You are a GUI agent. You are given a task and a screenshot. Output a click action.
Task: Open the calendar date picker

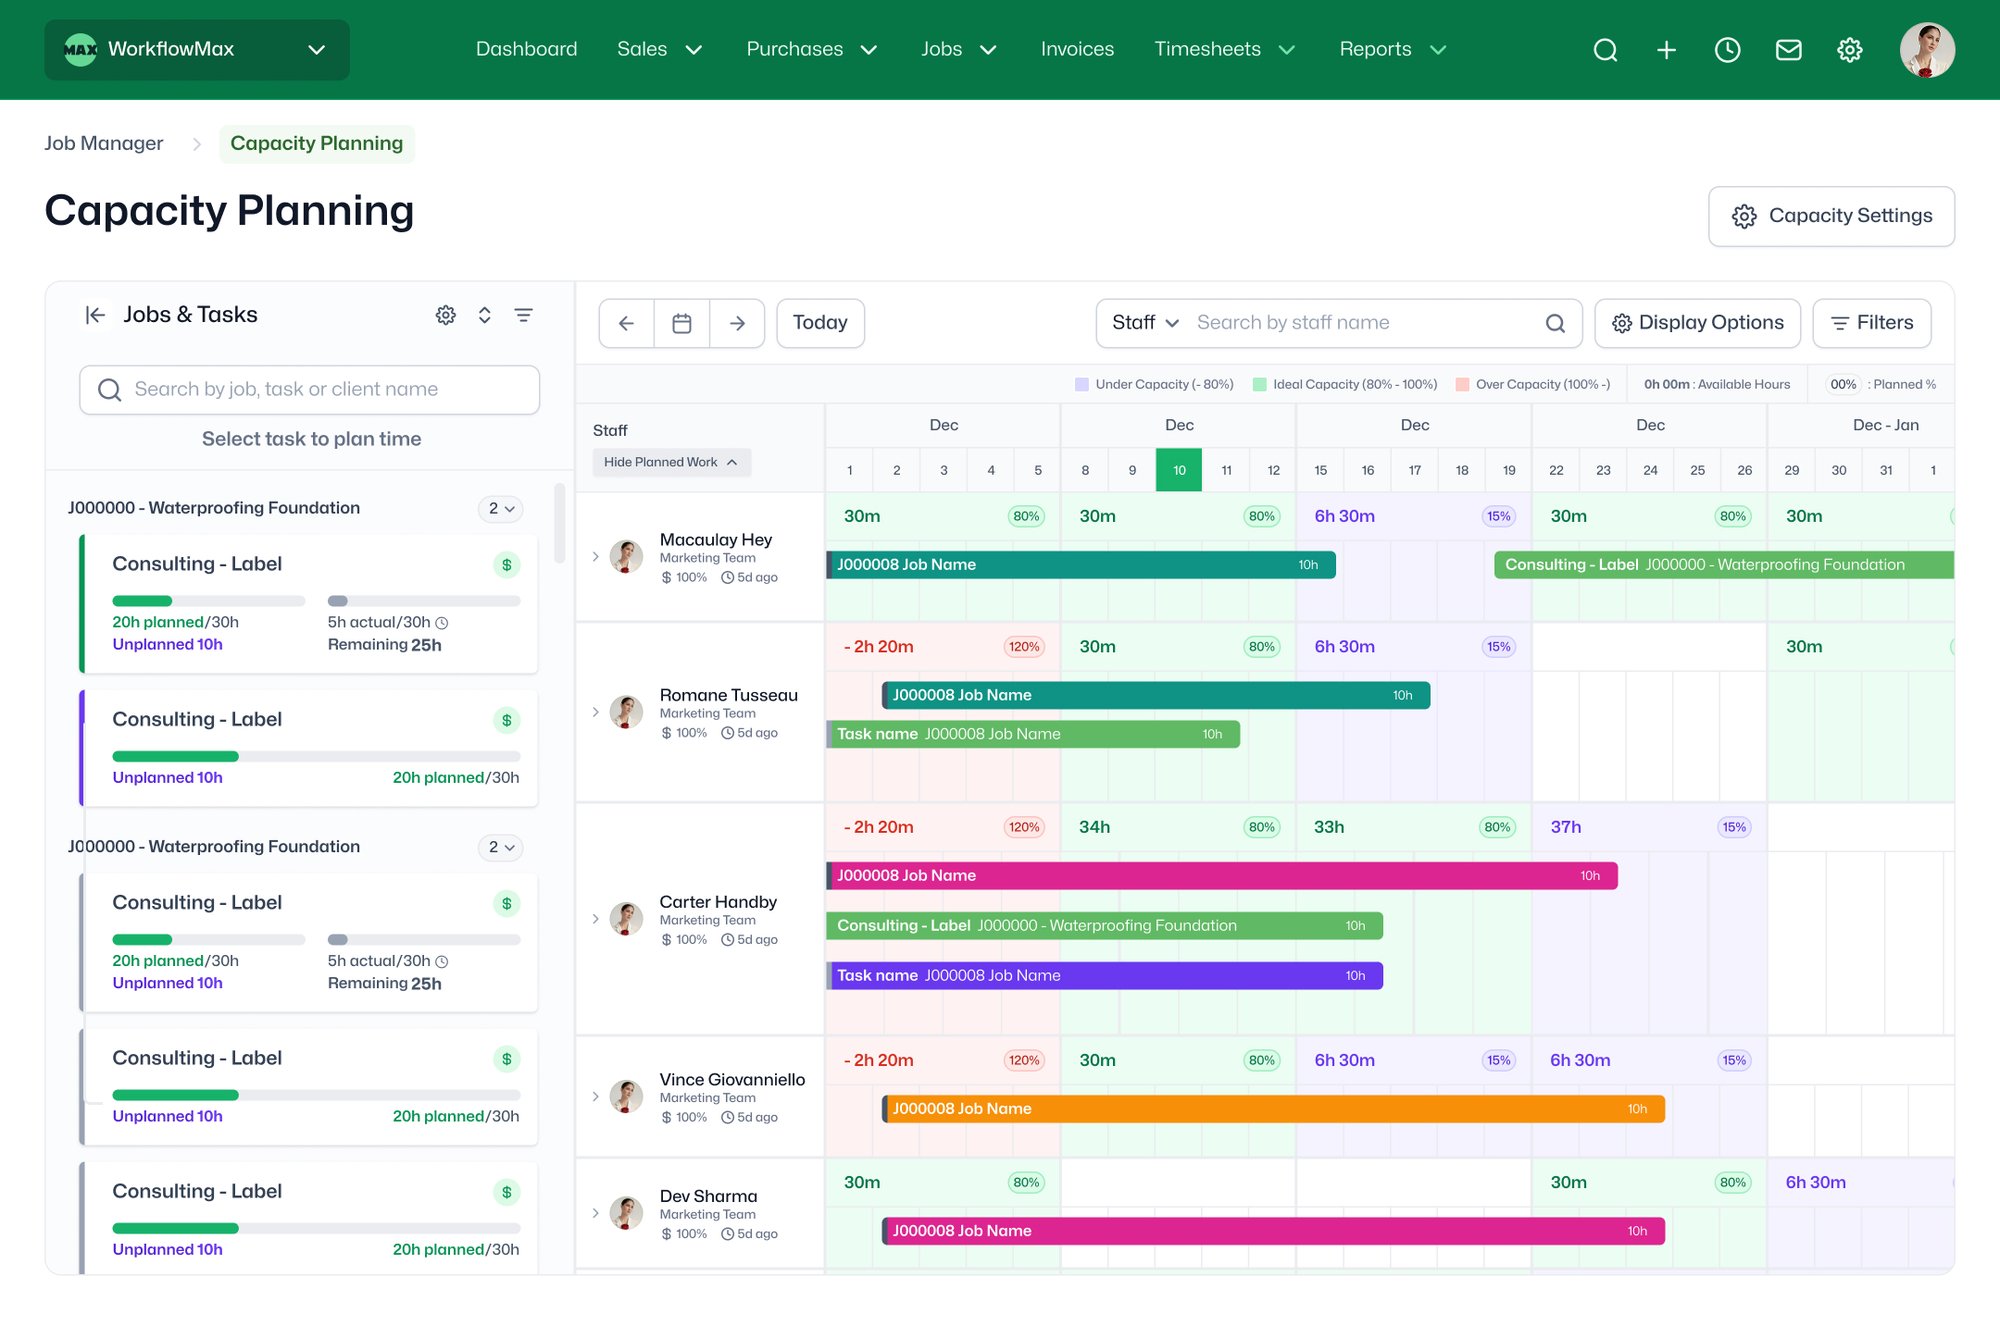pos(682,323)
